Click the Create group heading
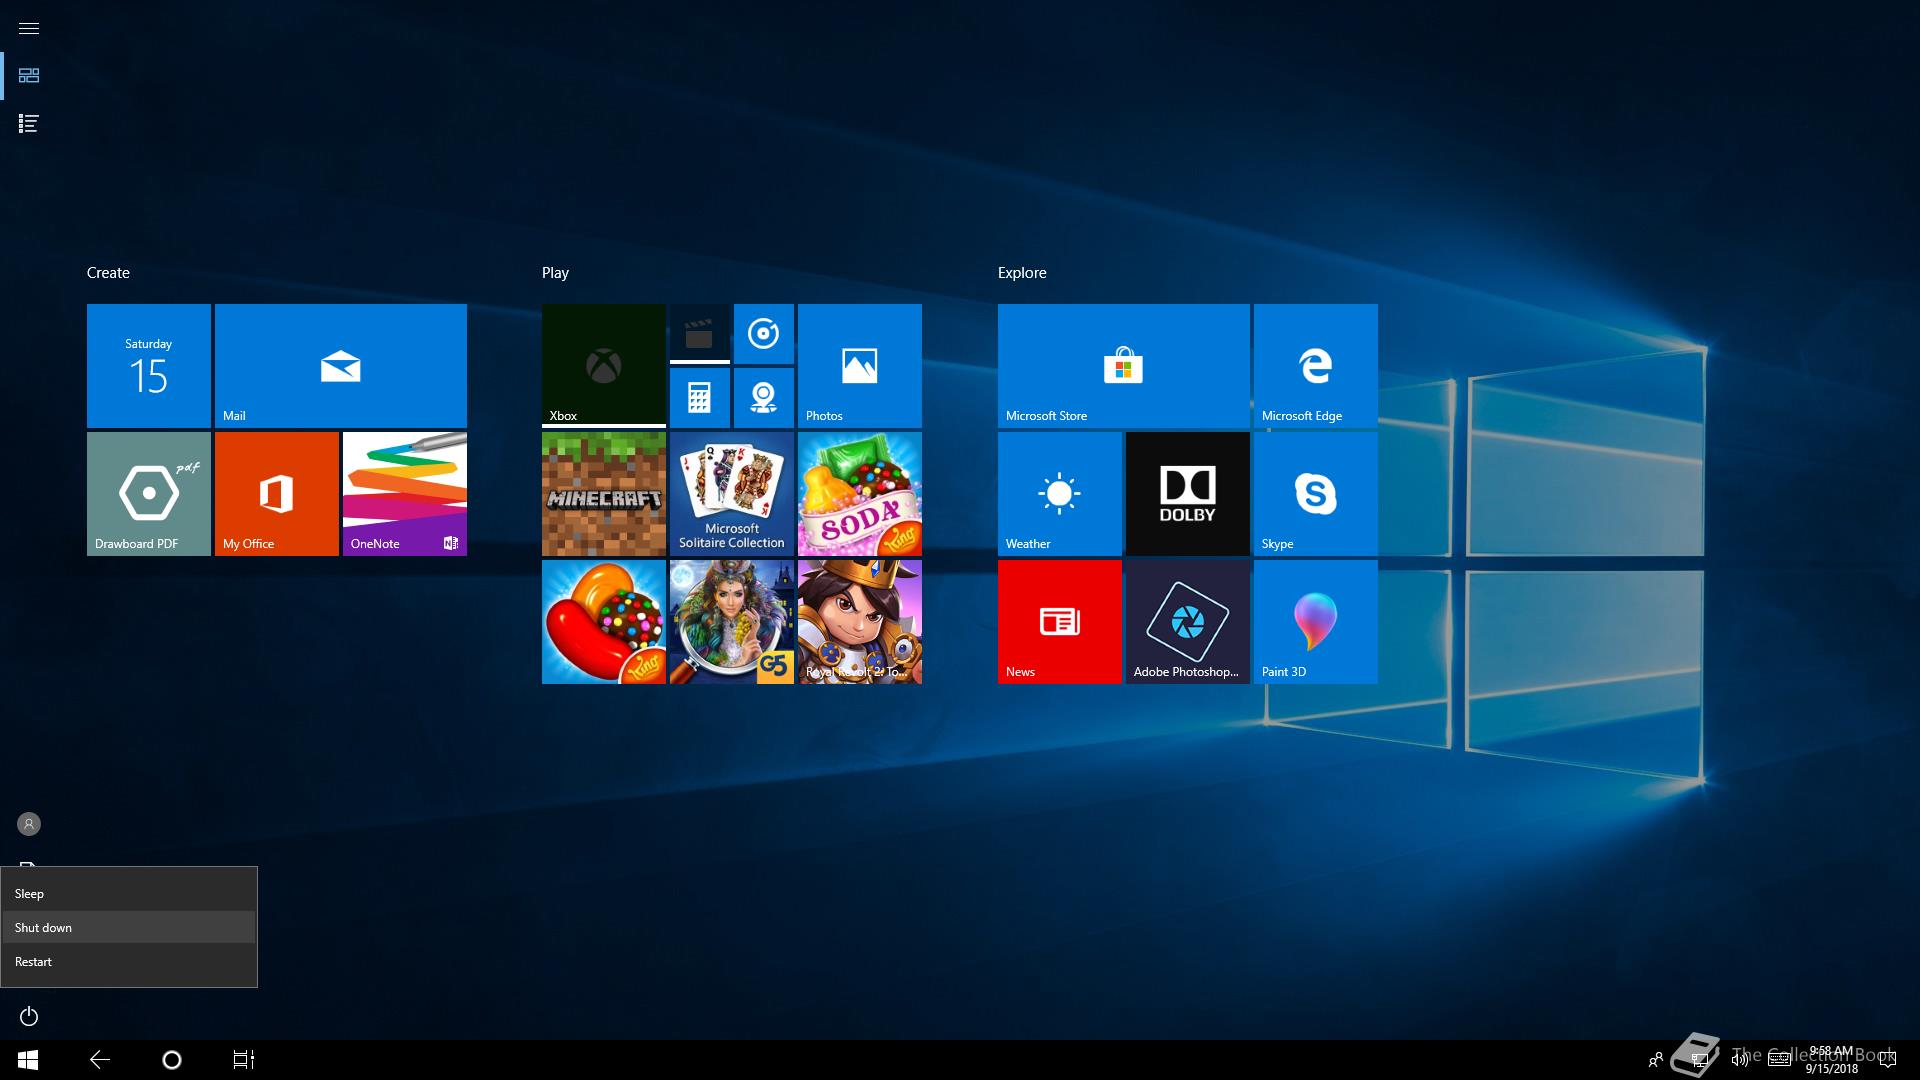1920x1080 pixels. (108, 273)
